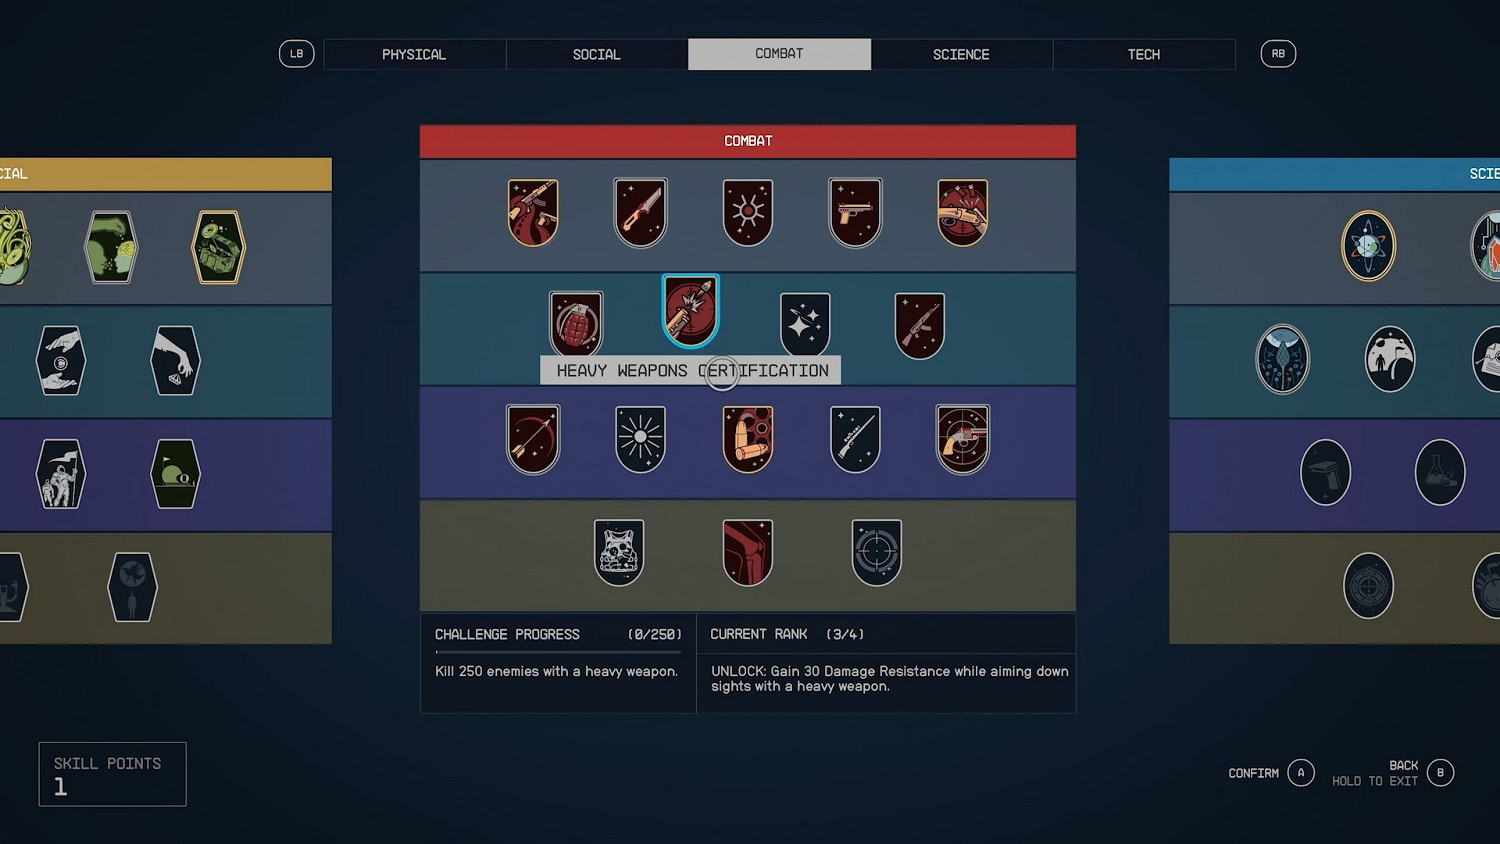Image resolution: width=1500 pixels, height=844 pixels.
Task: Choose the handshake Social skill badge
Action: 61,360
